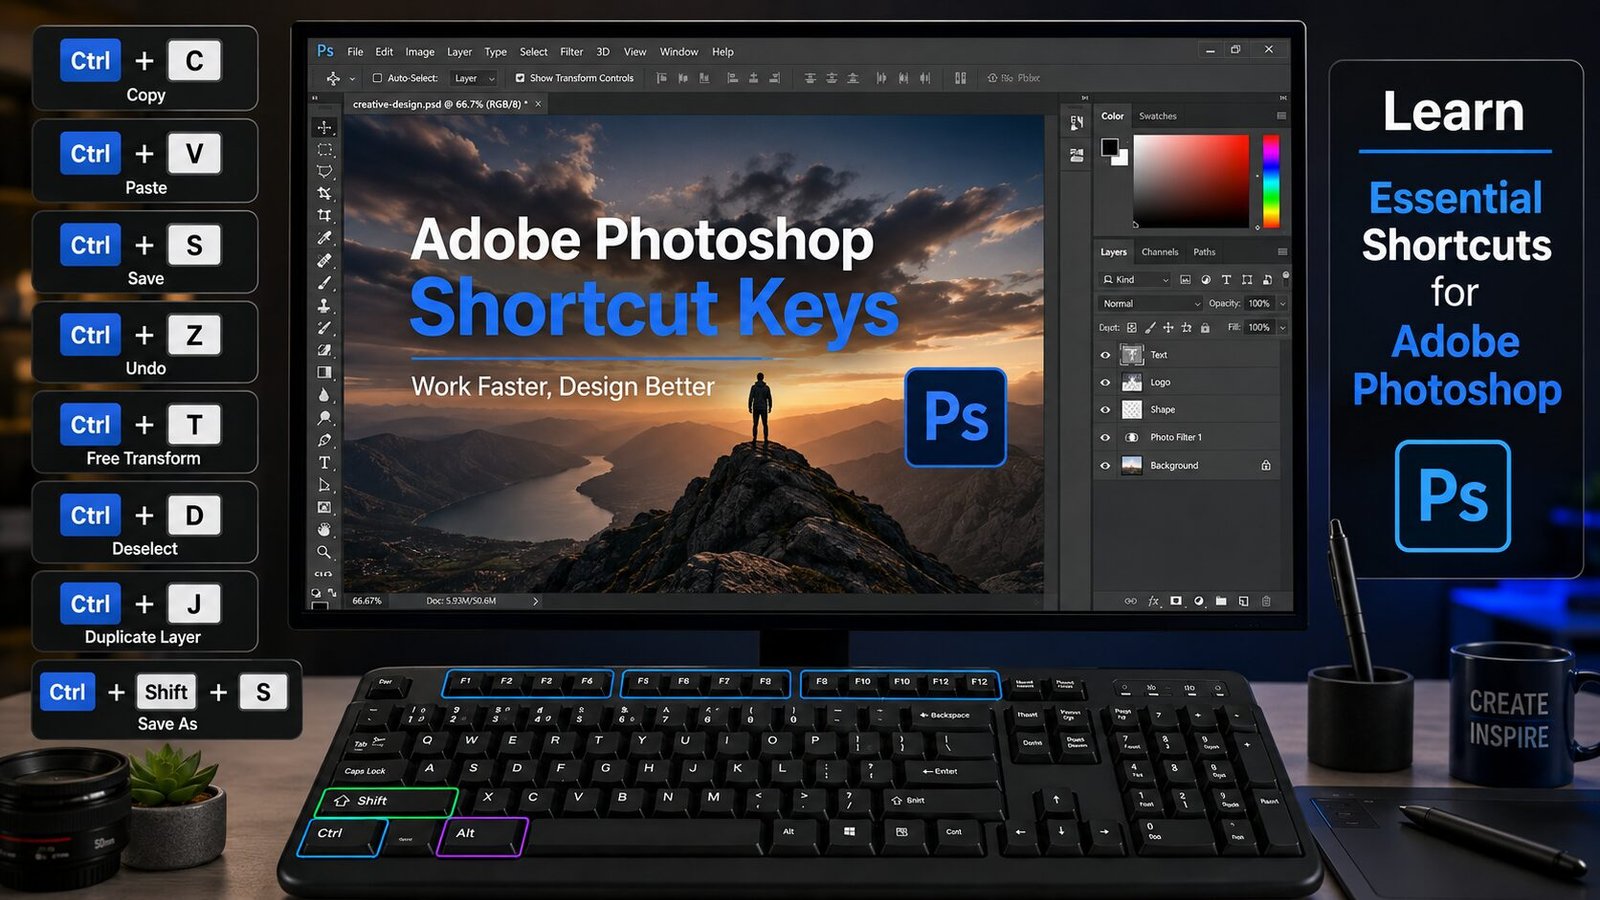Select the Eraser tool
1600x900 pixels.
[324, 350]
